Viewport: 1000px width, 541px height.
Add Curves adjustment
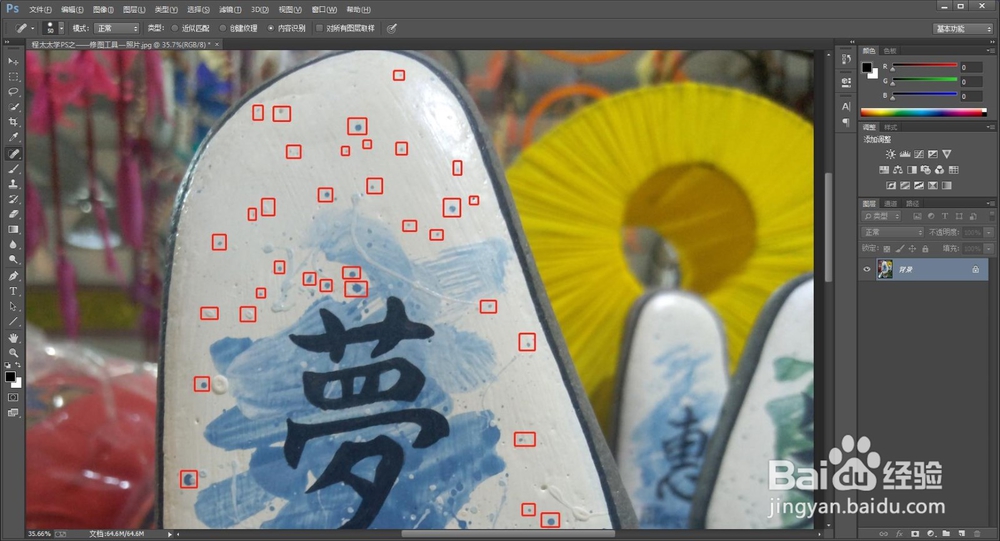pos(918,154)
